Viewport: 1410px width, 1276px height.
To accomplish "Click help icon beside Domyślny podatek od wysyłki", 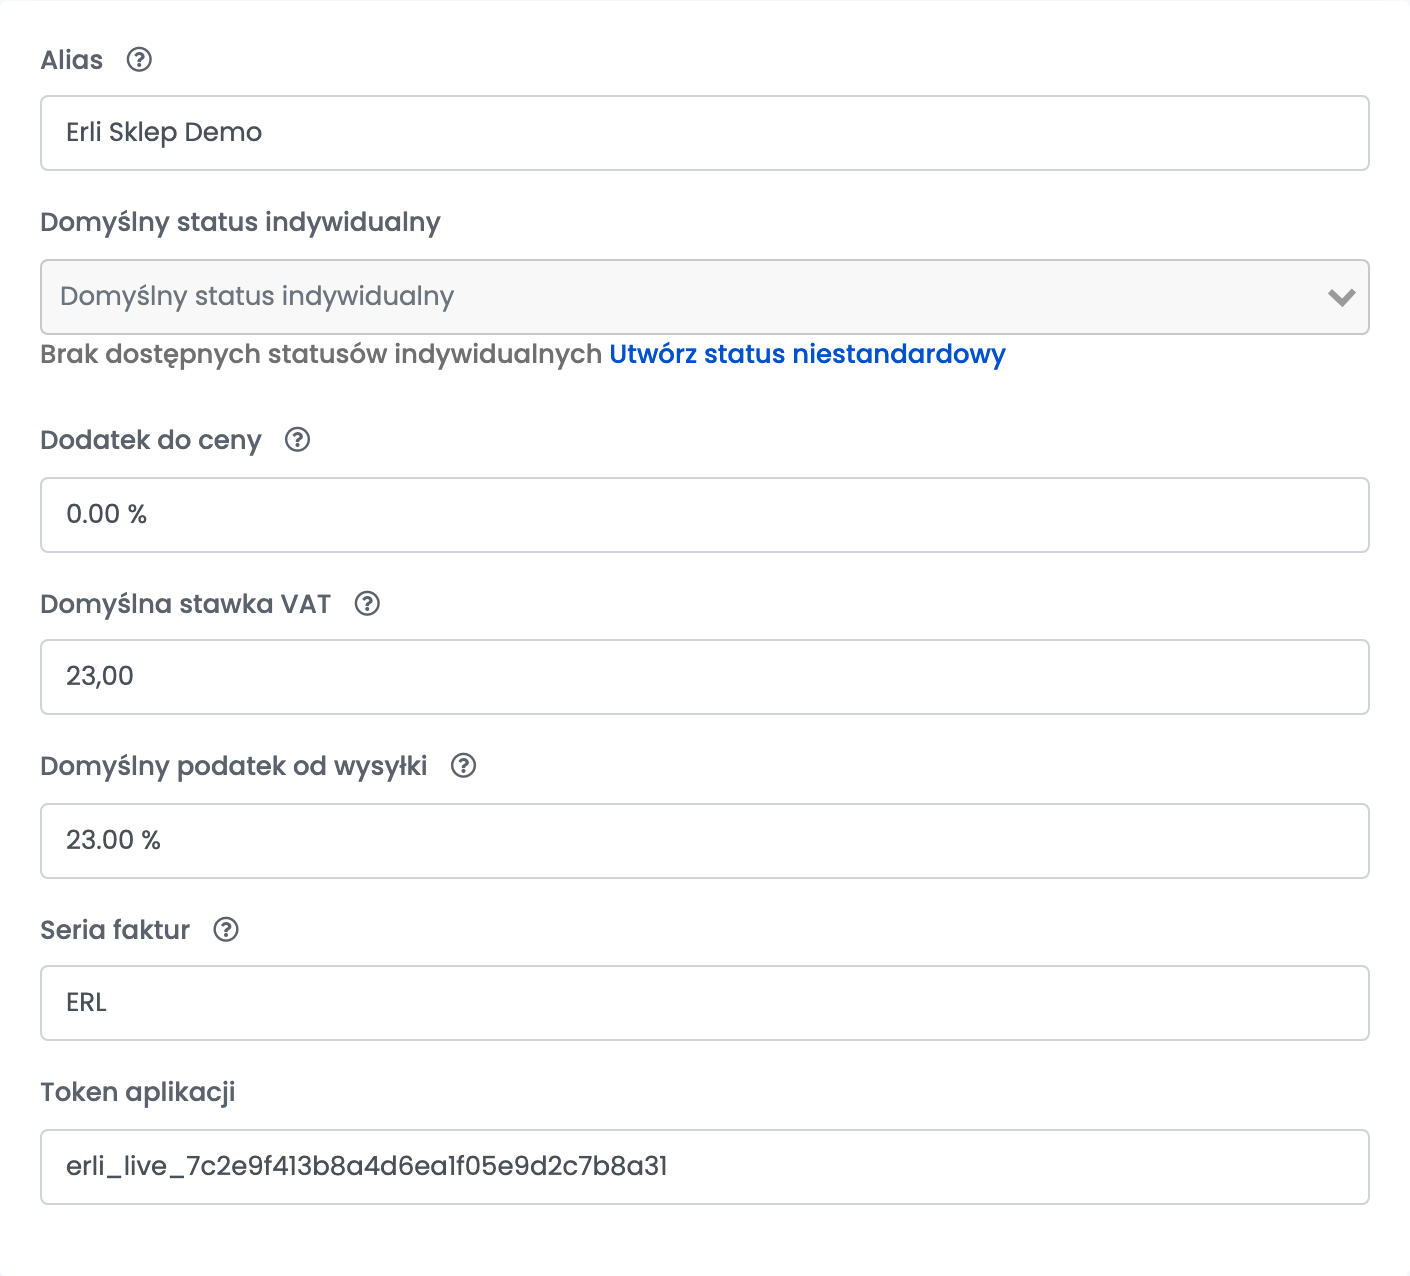I will point(463,766).
